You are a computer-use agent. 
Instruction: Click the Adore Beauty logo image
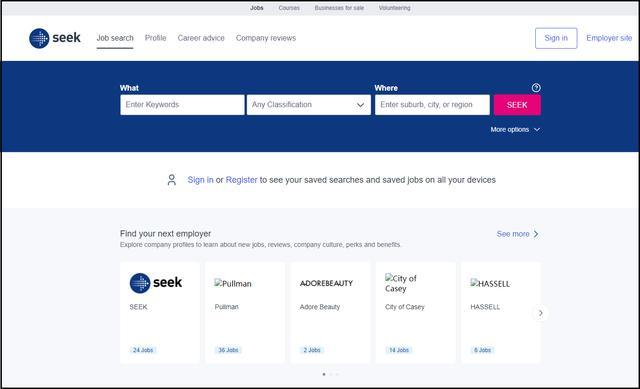[326, 283]
